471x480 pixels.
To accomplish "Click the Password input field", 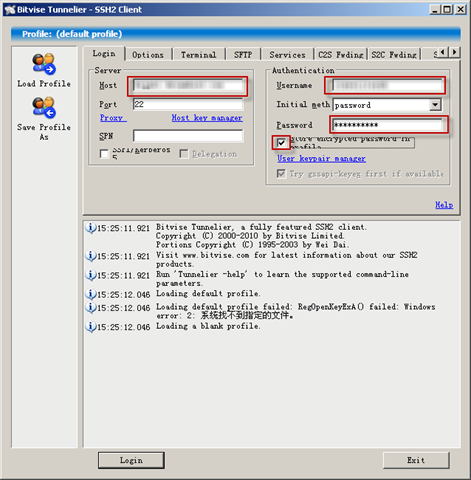I will click(387, 125).
